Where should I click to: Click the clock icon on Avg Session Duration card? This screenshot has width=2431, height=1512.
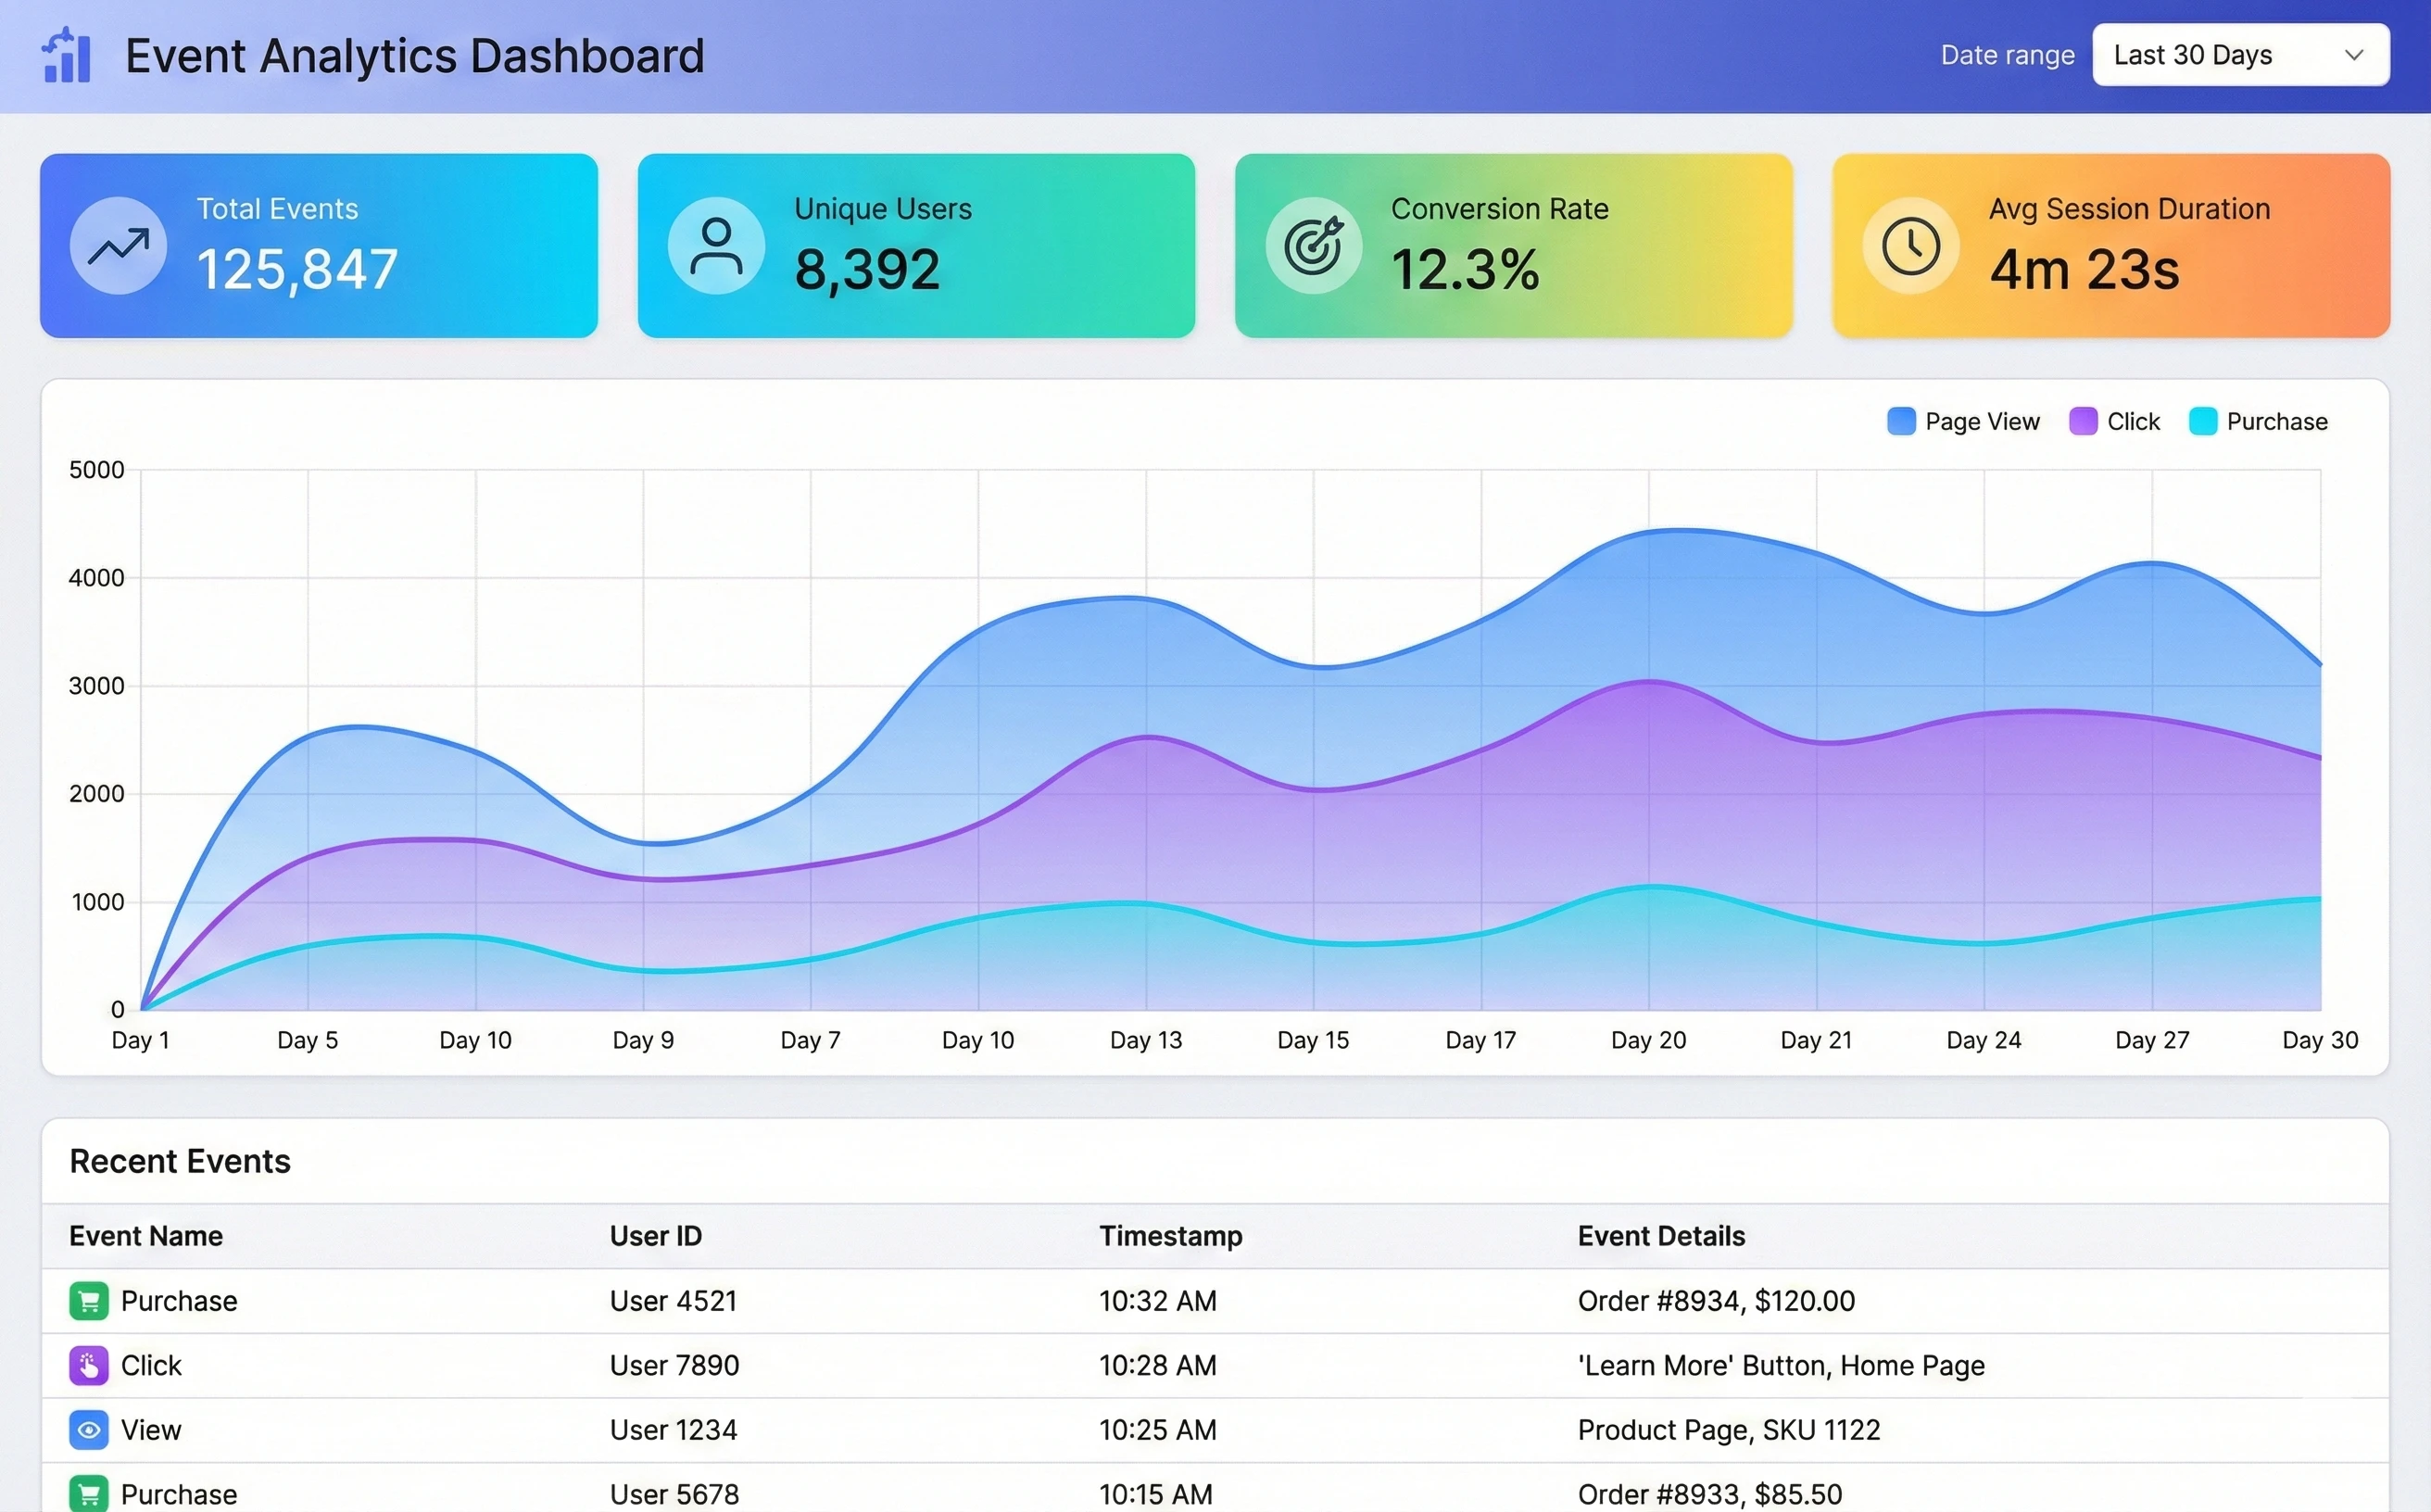coord(1911,245)
